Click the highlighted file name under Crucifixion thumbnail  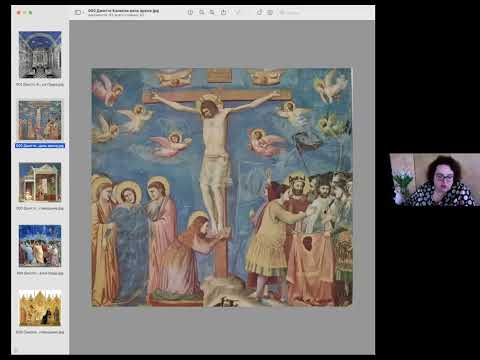(40, 146)
